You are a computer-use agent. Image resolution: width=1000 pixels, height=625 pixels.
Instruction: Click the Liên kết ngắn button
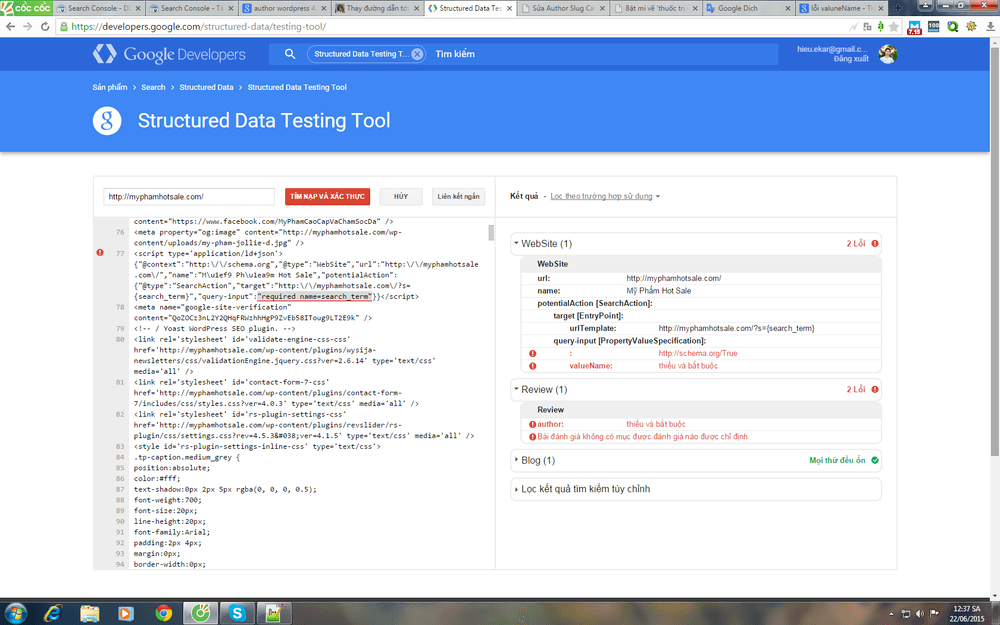[458, 196]
